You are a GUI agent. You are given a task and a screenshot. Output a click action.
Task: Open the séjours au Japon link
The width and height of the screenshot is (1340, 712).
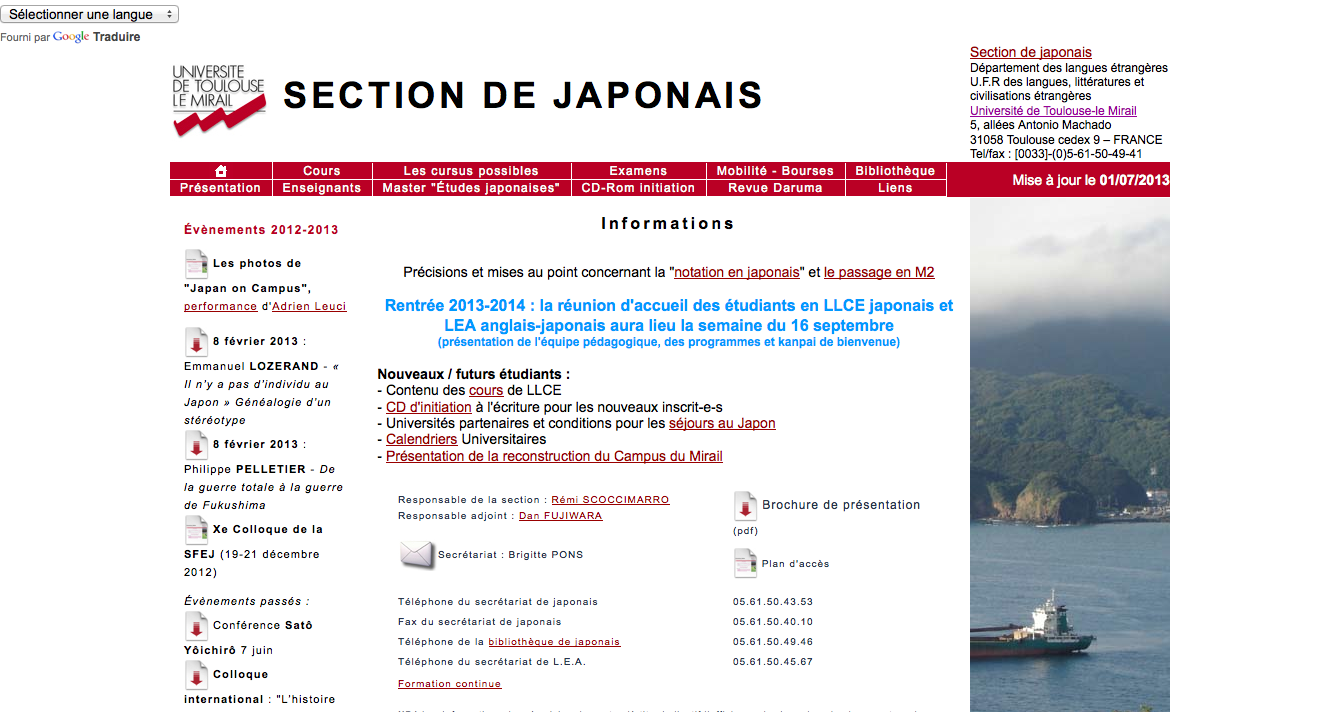click(x=722, y=423)
